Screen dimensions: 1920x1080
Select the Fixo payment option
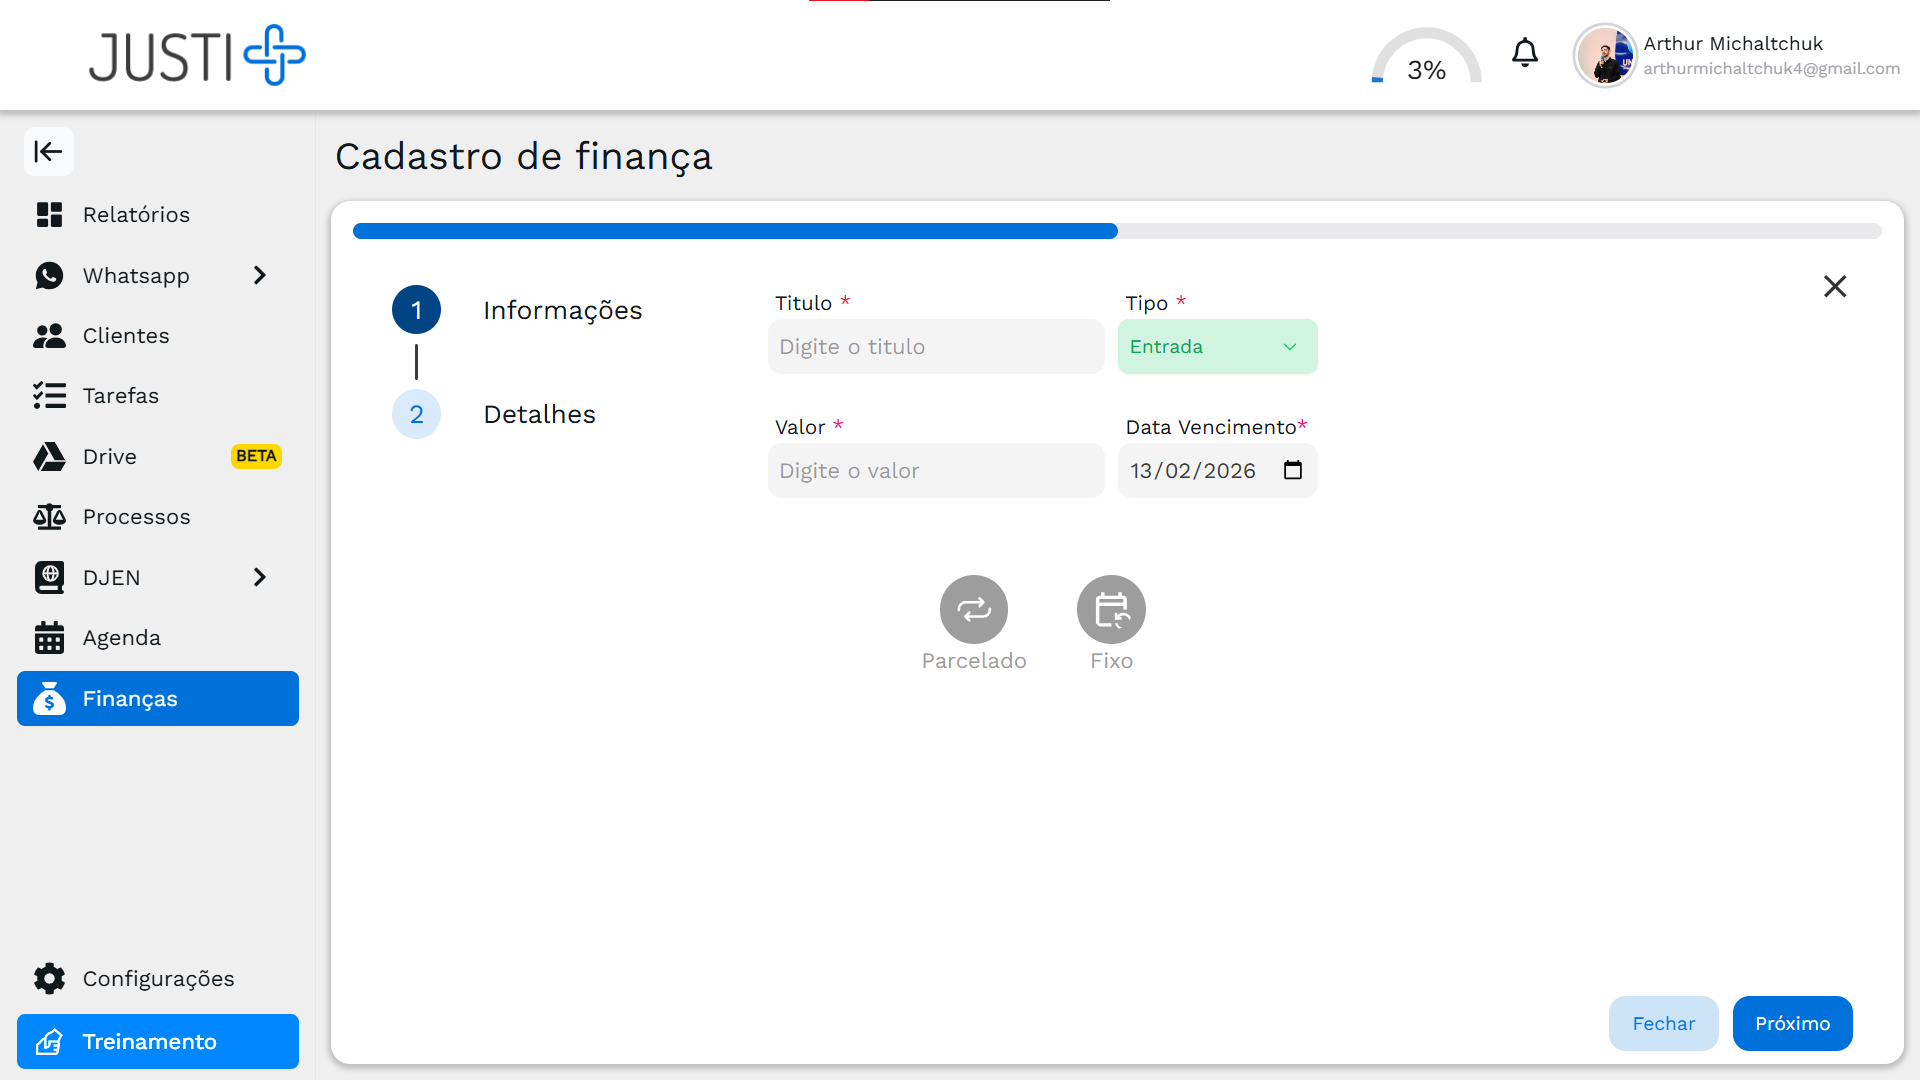(1111, 609)
